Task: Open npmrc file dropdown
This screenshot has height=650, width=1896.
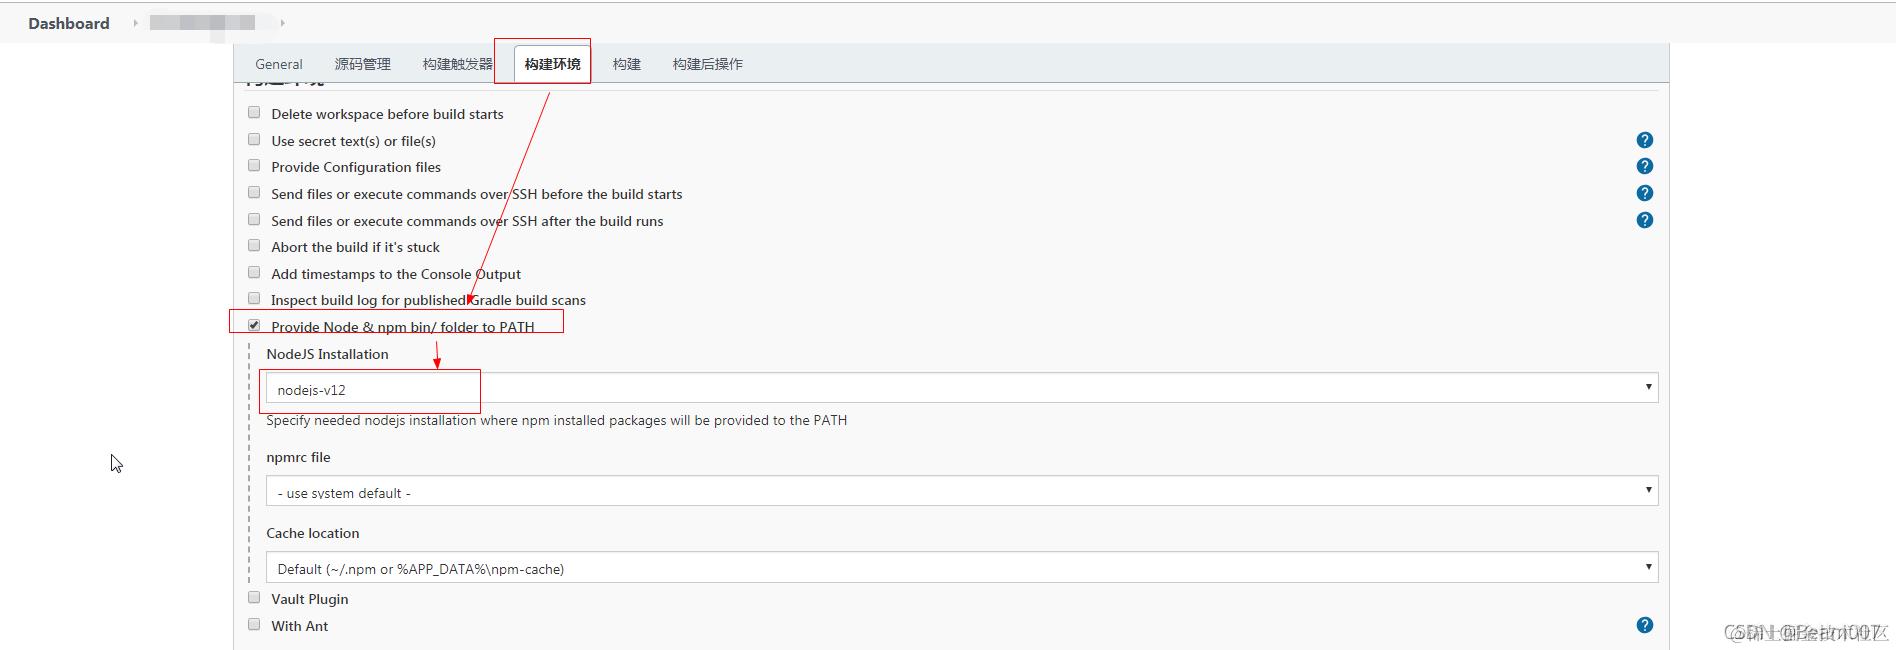Action: tap(962, 491)
